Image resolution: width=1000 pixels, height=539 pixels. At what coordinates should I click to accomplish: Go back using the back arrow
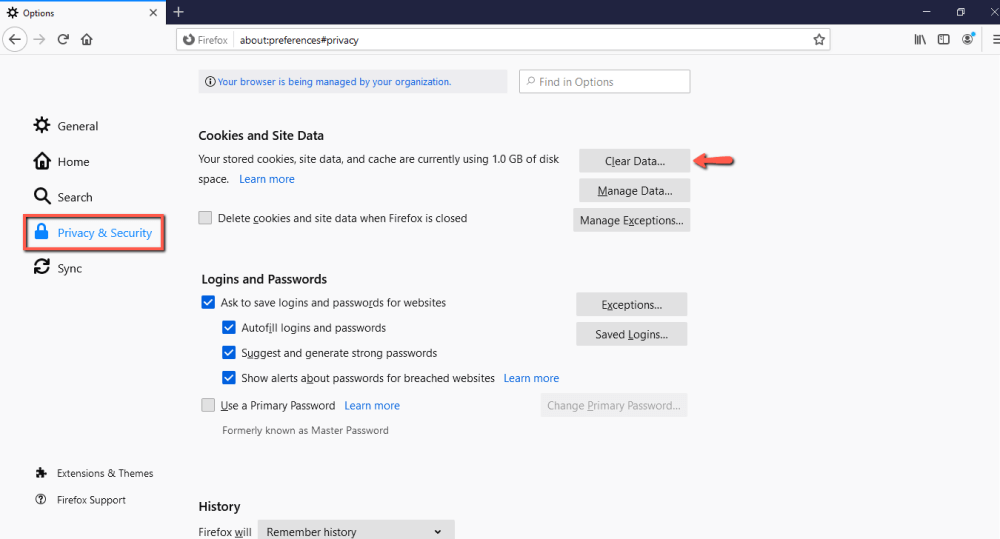(x=15, y=40)
